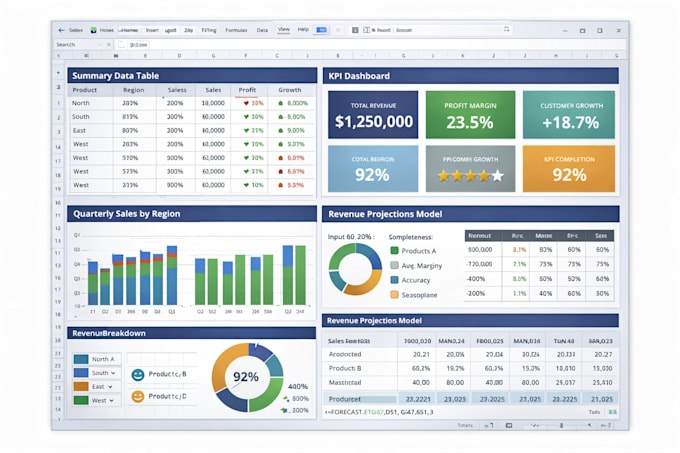Select the East cell in summary table
Image resolution: width=680 pixels, height=453 pixels.
79,130
